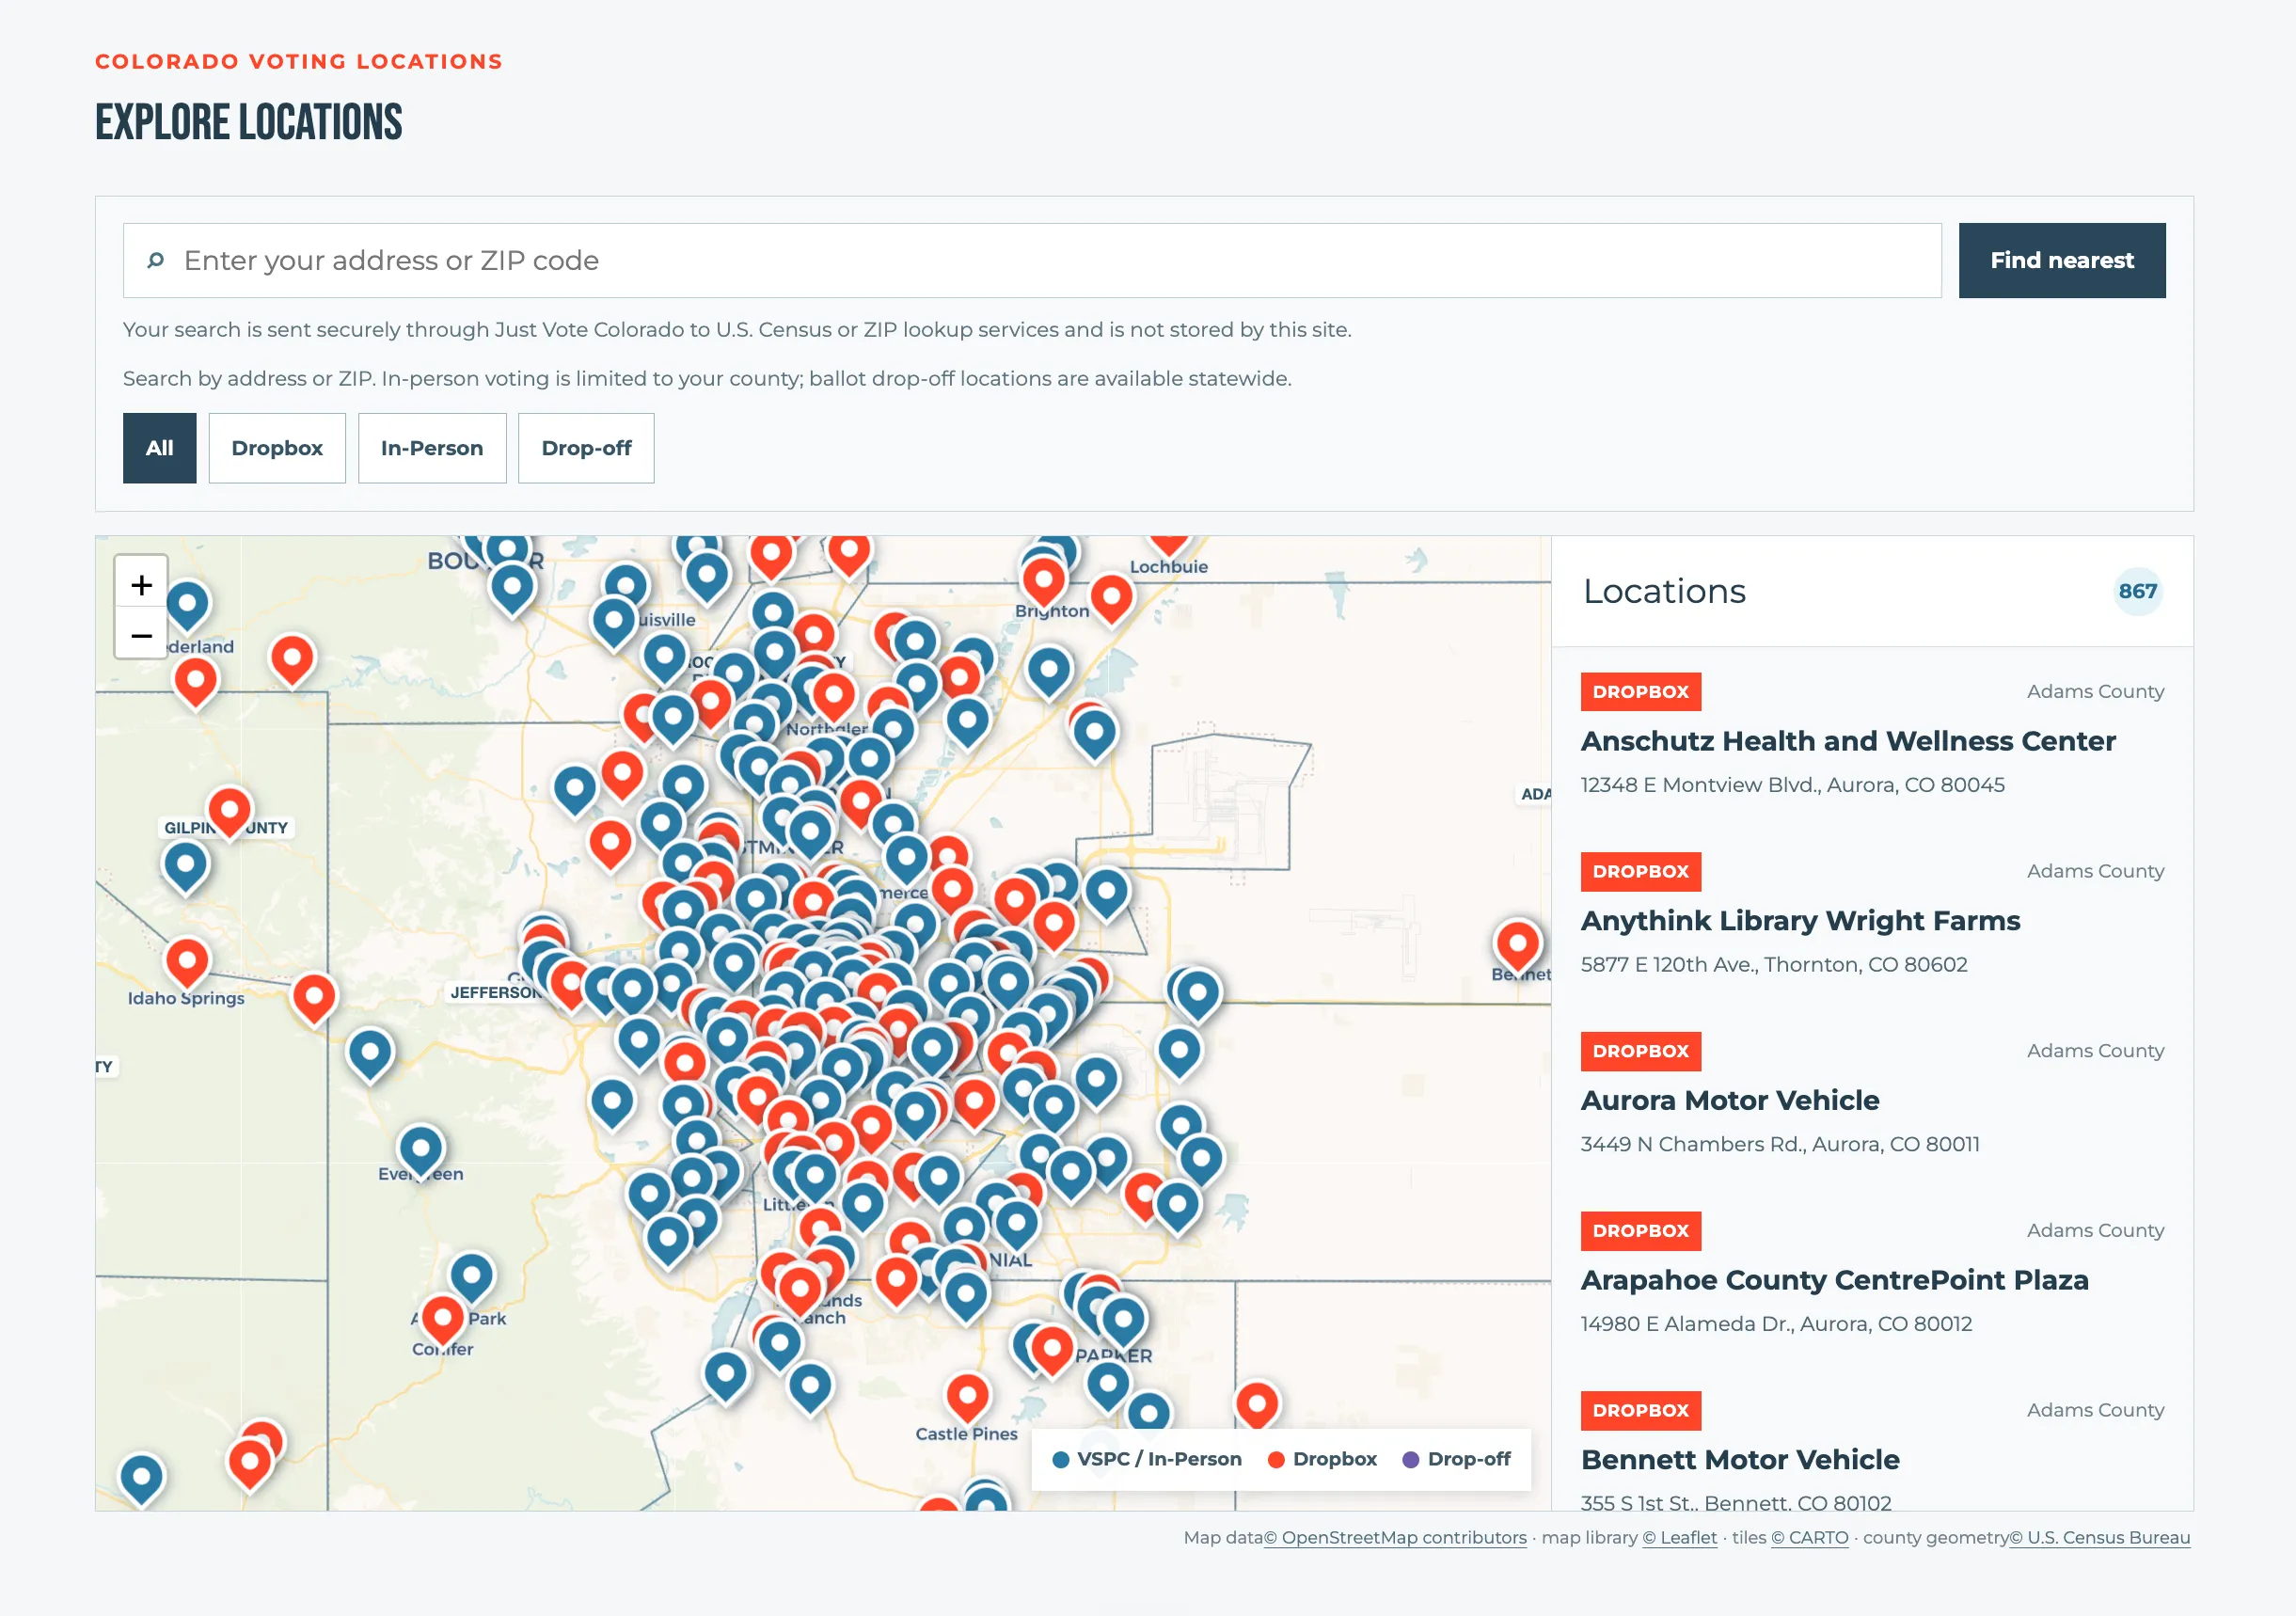The image size is (2296, 1616).
Task: Open the U.S. Census Bureau link
Action: coord(2100,1538)
